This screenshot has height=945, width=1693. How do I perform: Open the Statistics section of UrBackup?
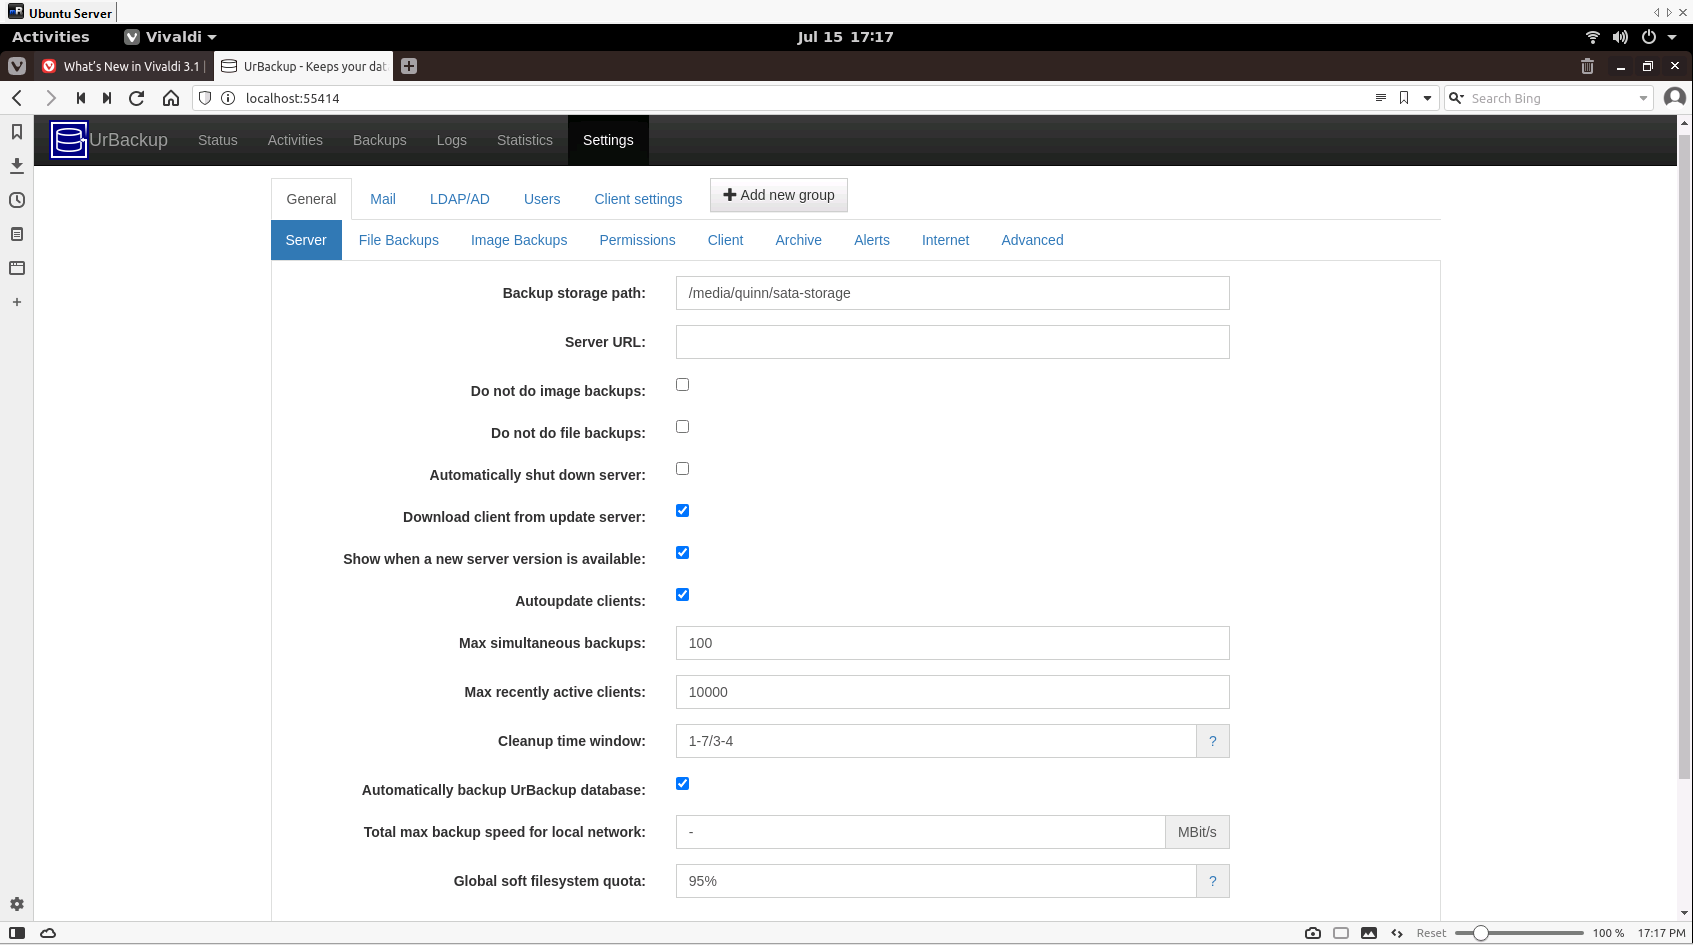[524, 140]
